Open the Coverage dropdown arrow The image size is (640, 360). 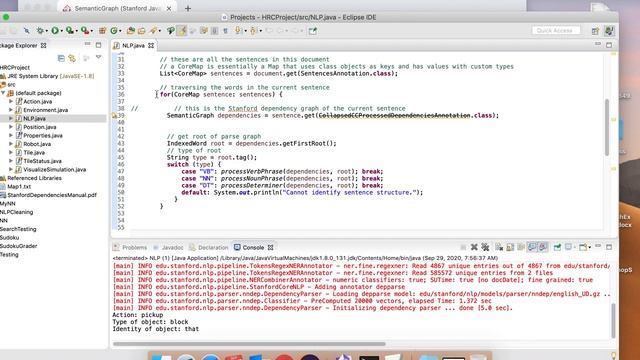76,31
